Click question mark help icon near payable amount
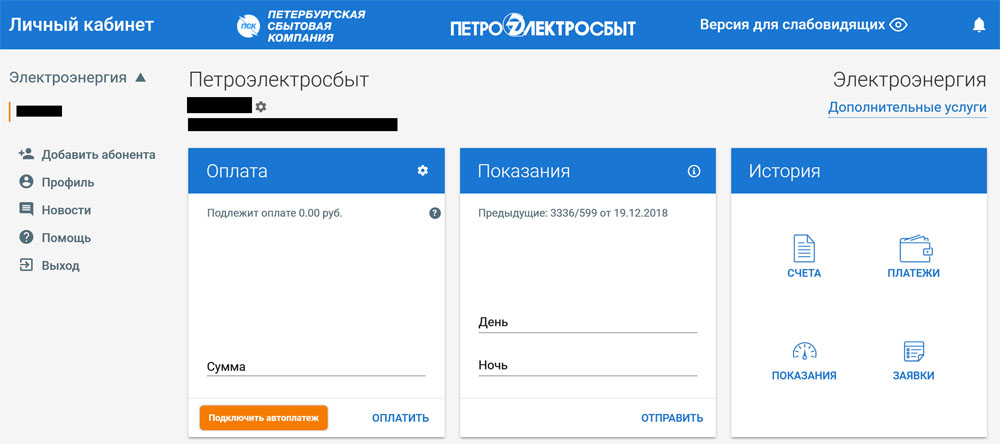1000x444 pixels. click(435, 213)
